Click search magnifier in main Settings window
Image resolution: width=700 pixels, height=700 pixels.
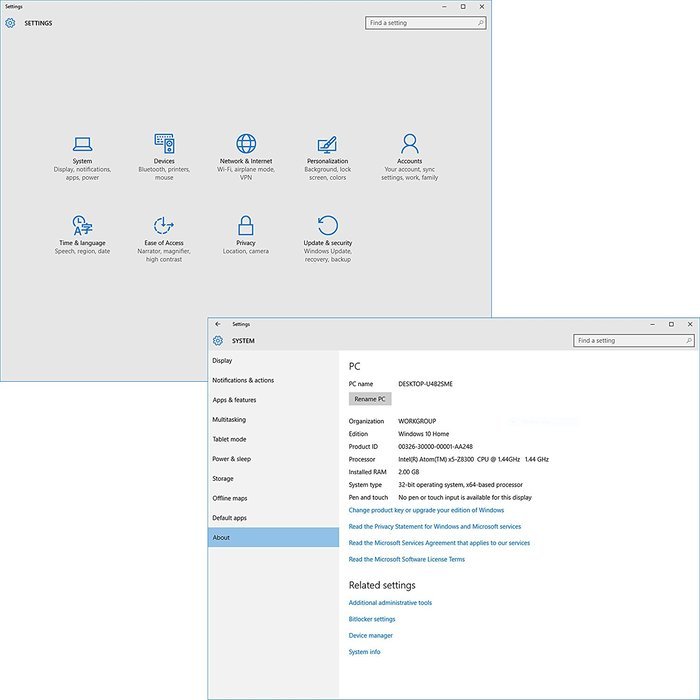point(480,23)
